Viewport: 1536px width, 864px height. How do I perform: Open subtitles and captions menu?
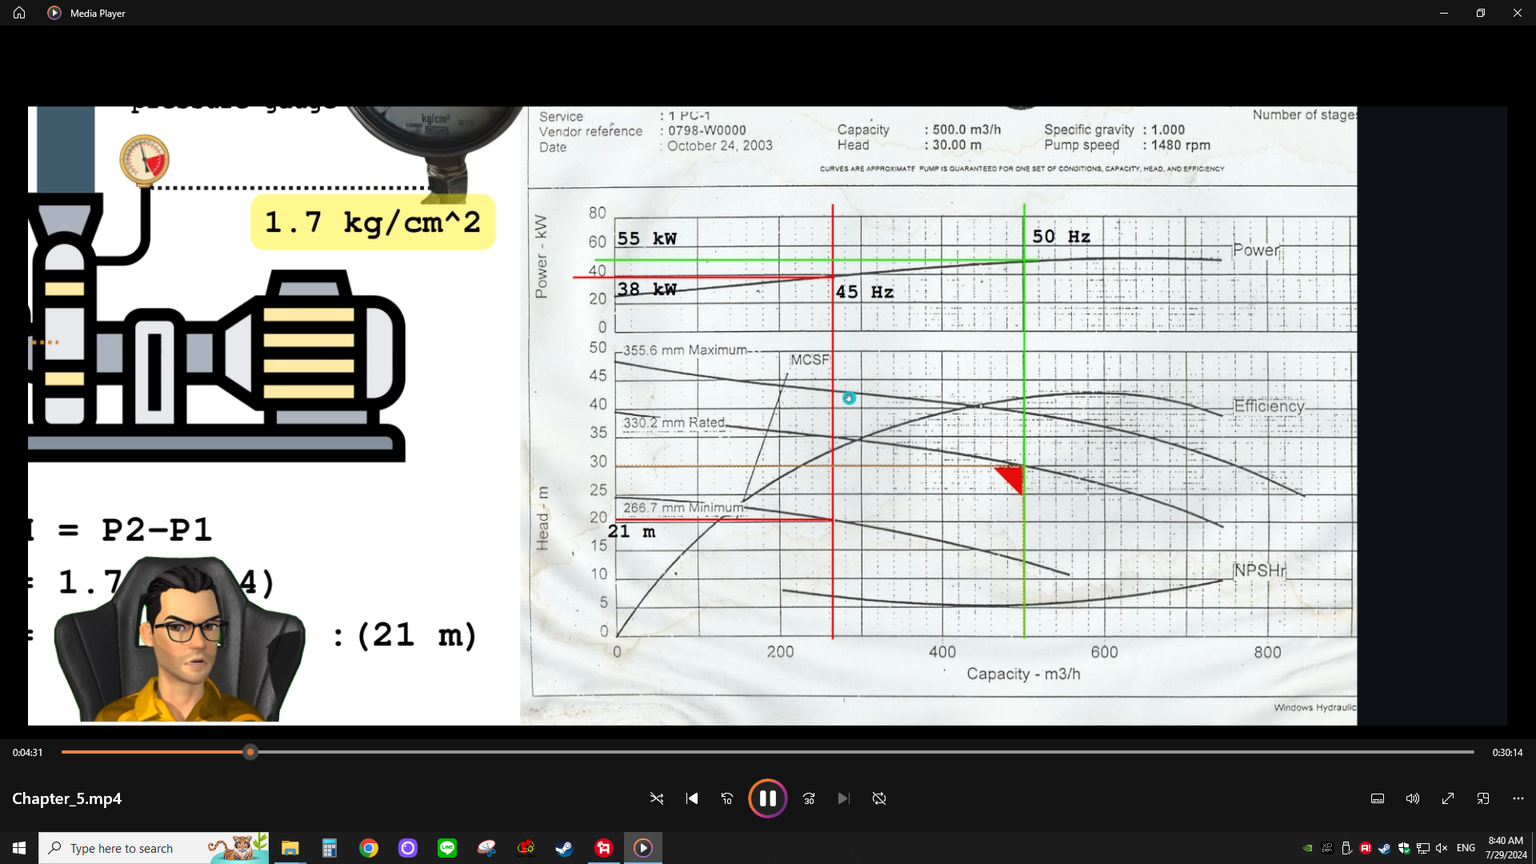[x=1377, y=798]
